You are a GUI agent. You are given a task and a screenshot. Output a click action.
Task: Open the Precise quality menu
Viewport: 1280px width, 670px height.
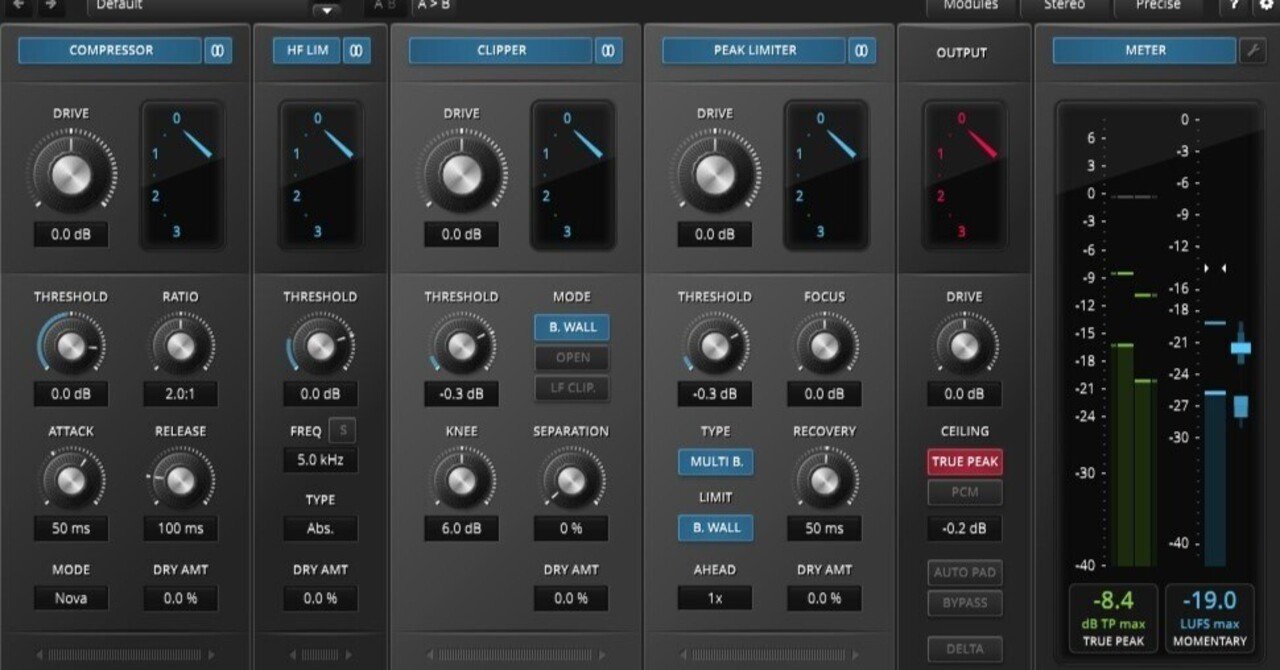tap(1158, 6)
